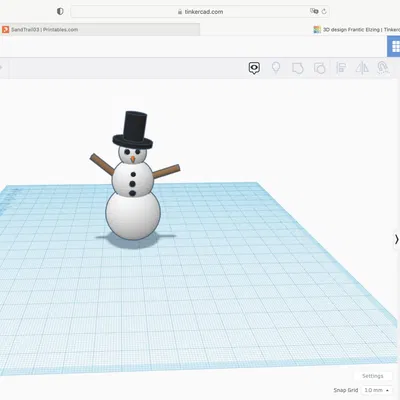Image resolution: width=400 pixels, height=400 pixels.
Task: Click the Group shapes icon
Action: (298, 68)
